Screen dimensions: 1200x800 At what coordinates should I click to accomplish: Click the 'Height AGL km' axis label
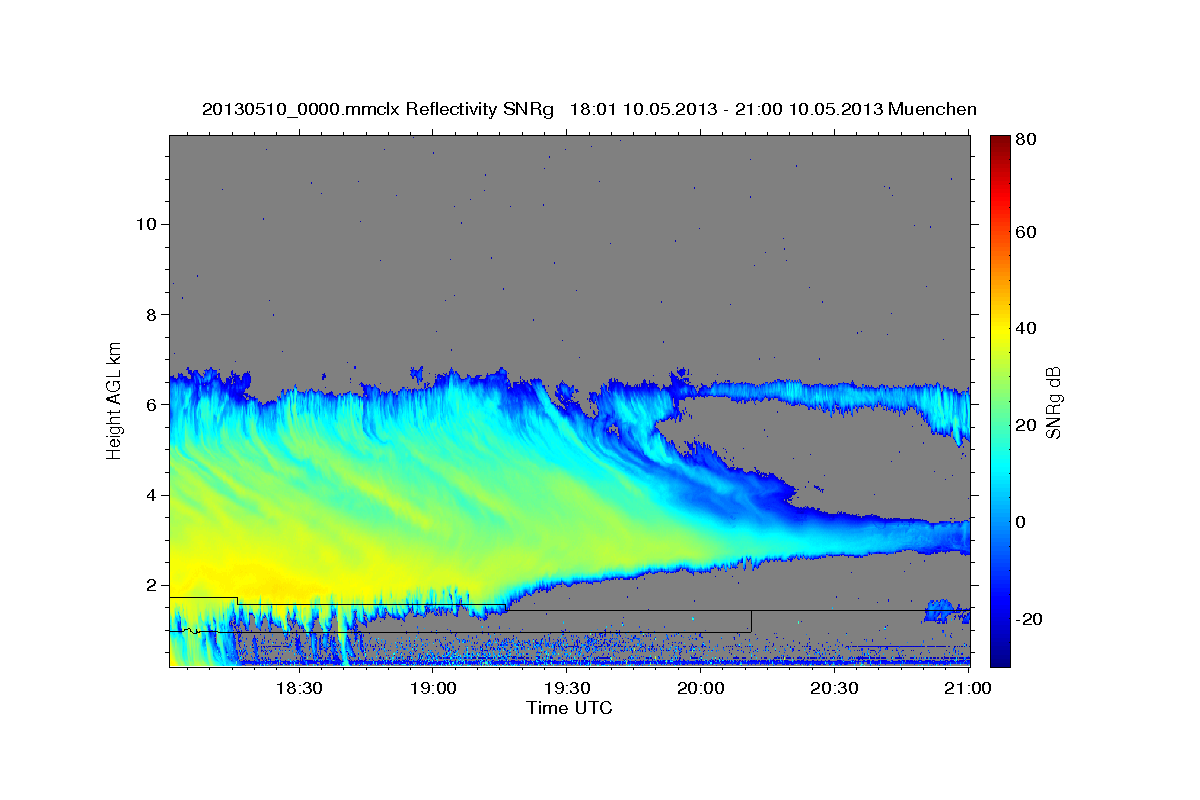115,400
